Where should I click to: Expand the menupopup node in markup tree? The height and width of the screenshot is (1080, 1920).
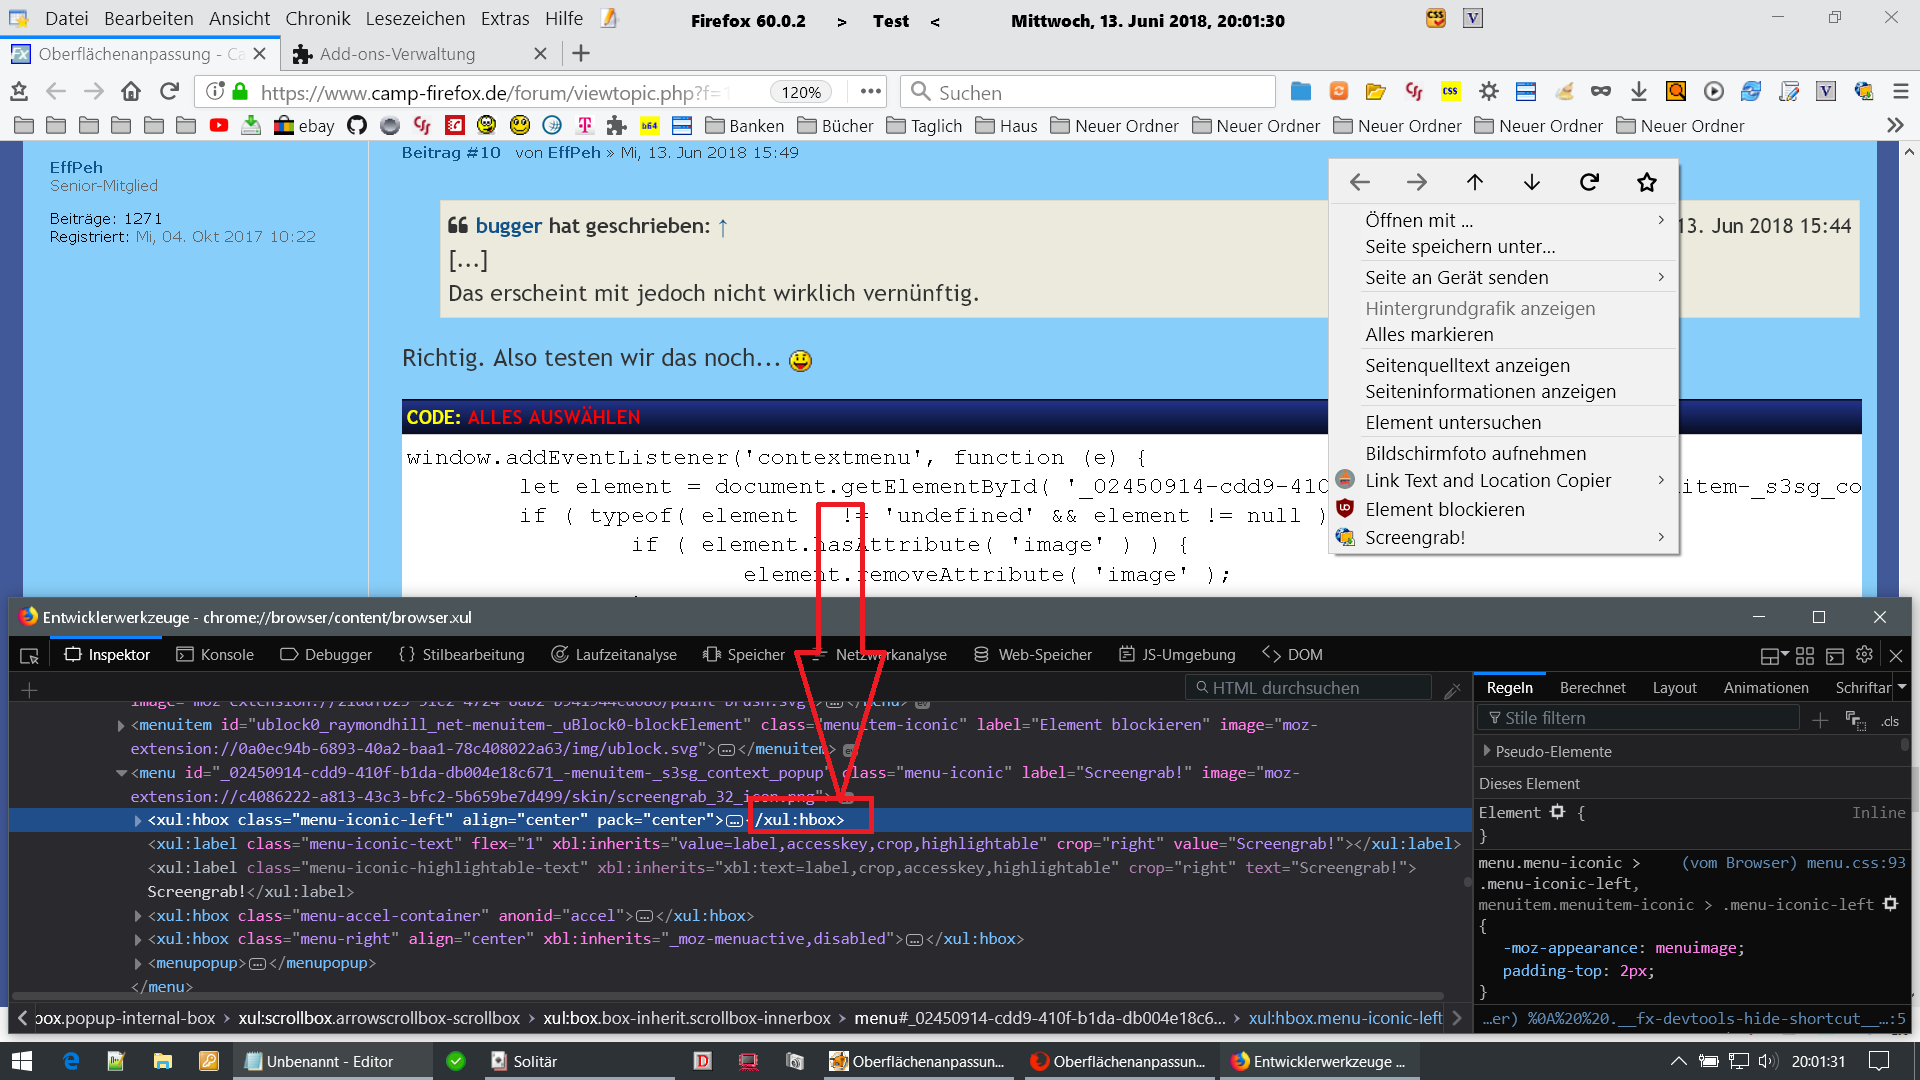pos(138,963)
